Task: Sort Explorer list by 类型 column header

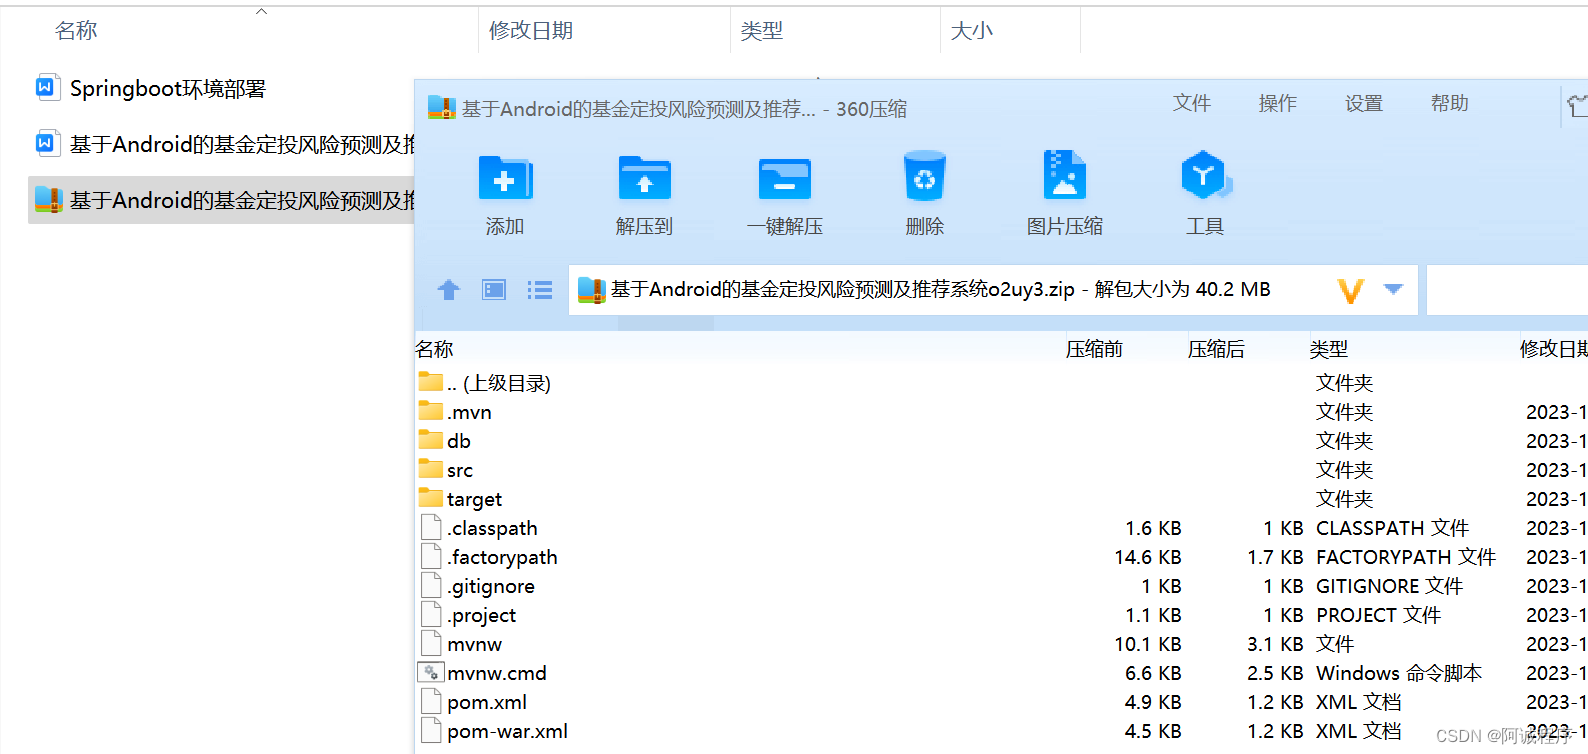Action: point(761,31)
